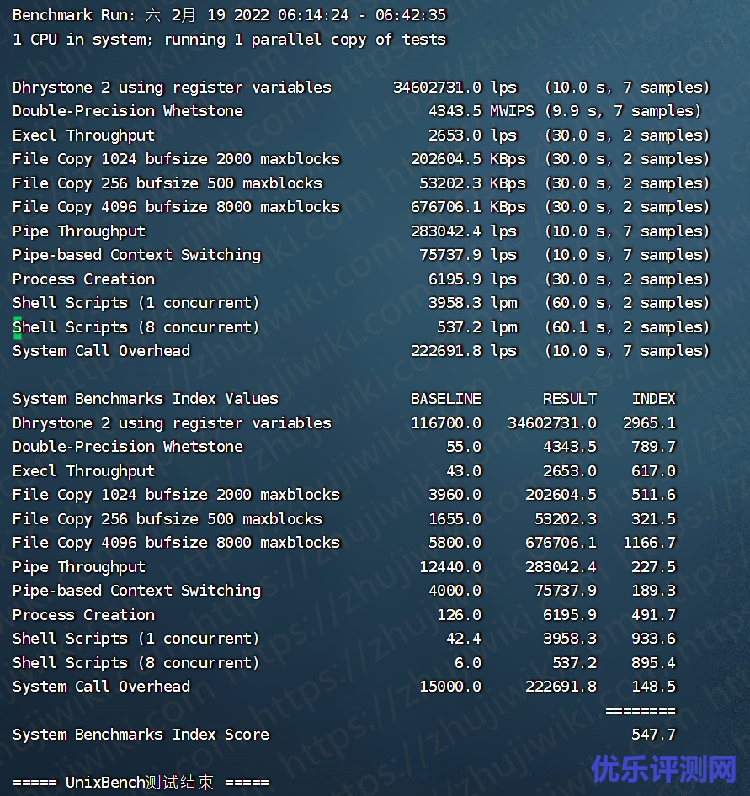Click the Benchmark Run date header line
750x796 pixels.
tap(229, 15)
